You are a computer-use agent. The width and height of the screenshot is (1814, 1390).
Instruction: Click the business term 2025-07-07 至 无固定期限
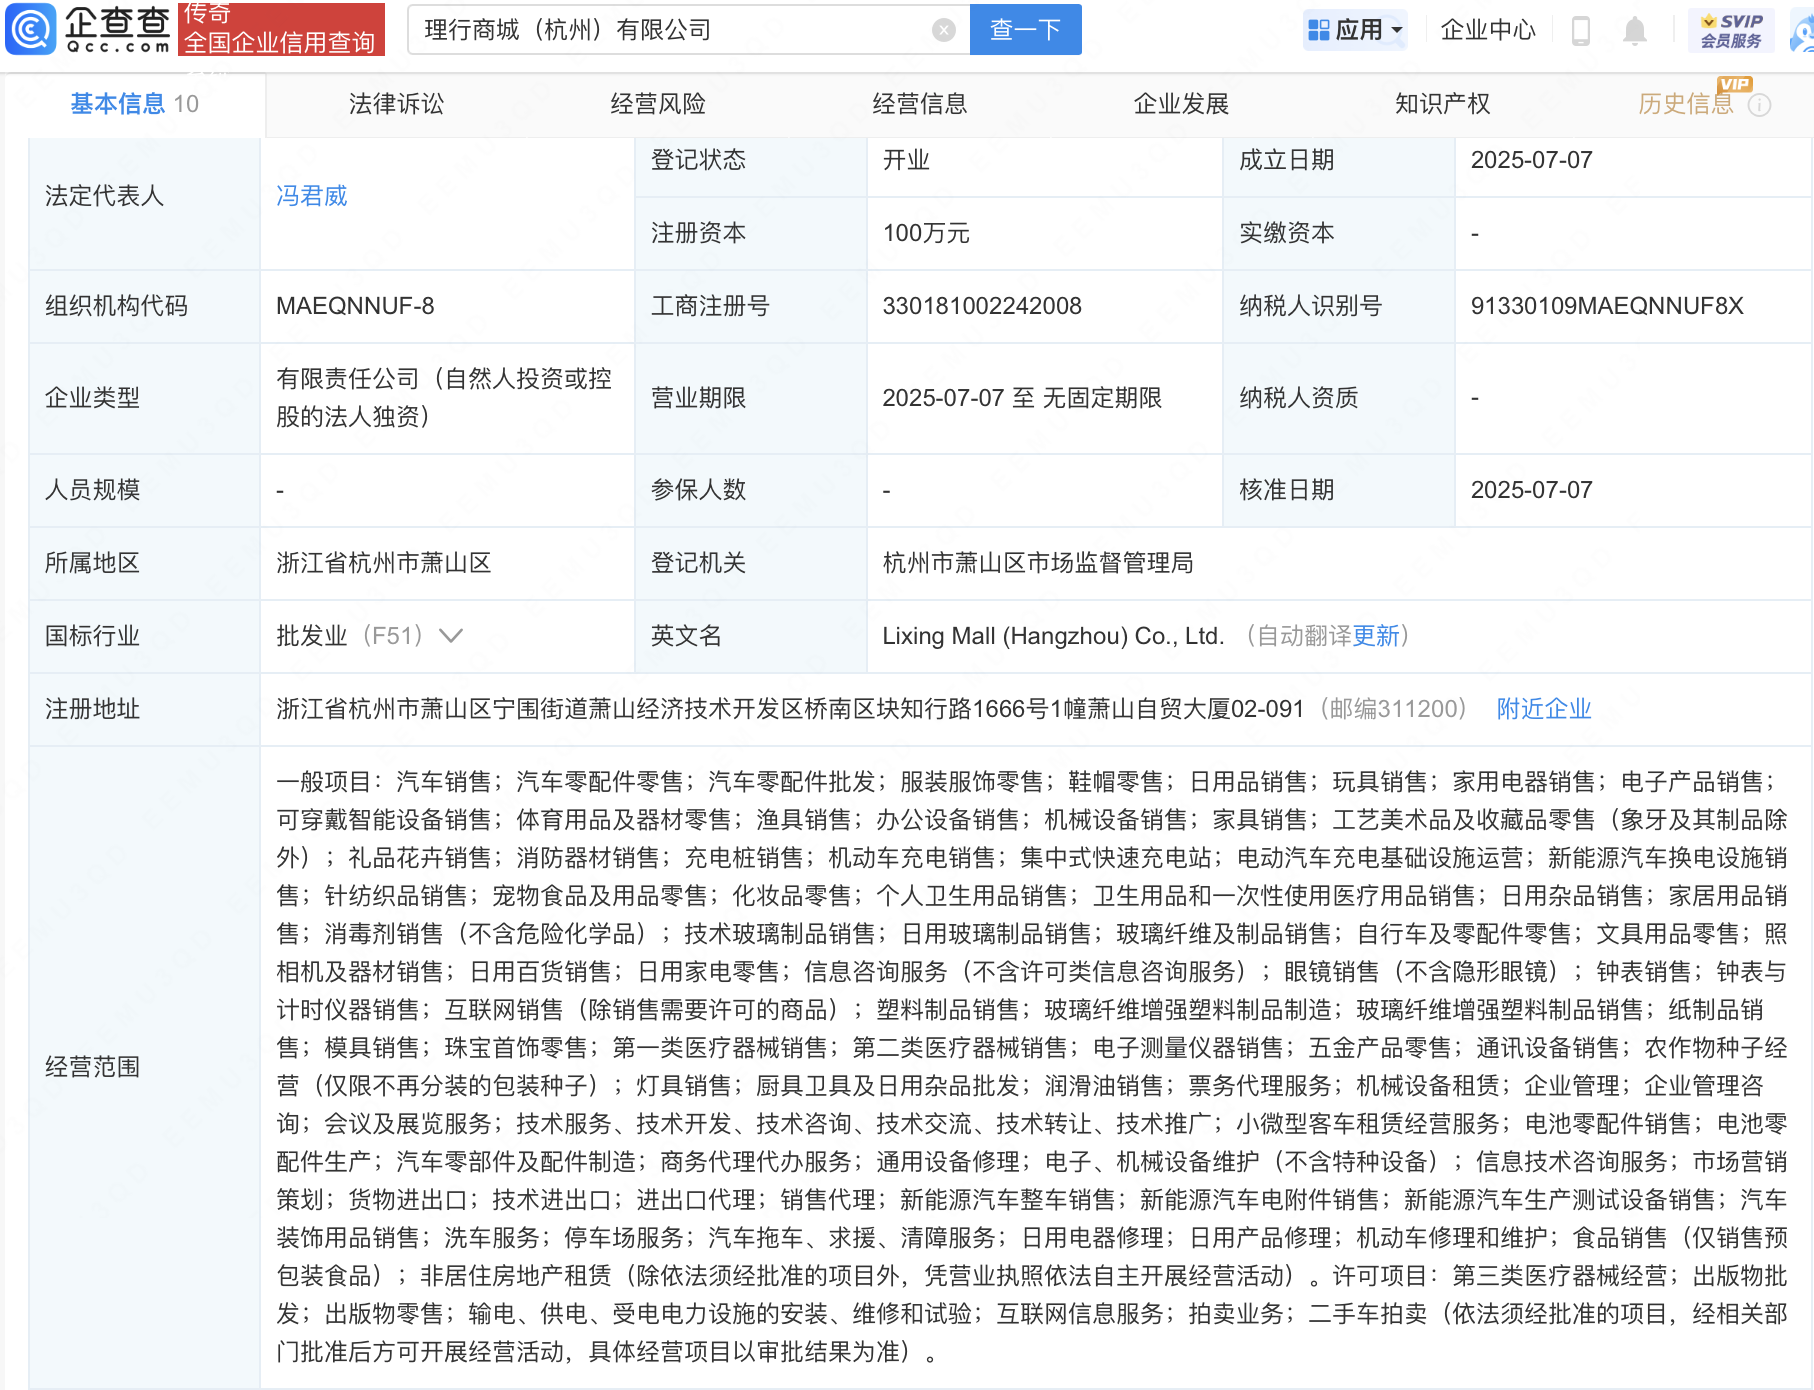pos(1022,398)
